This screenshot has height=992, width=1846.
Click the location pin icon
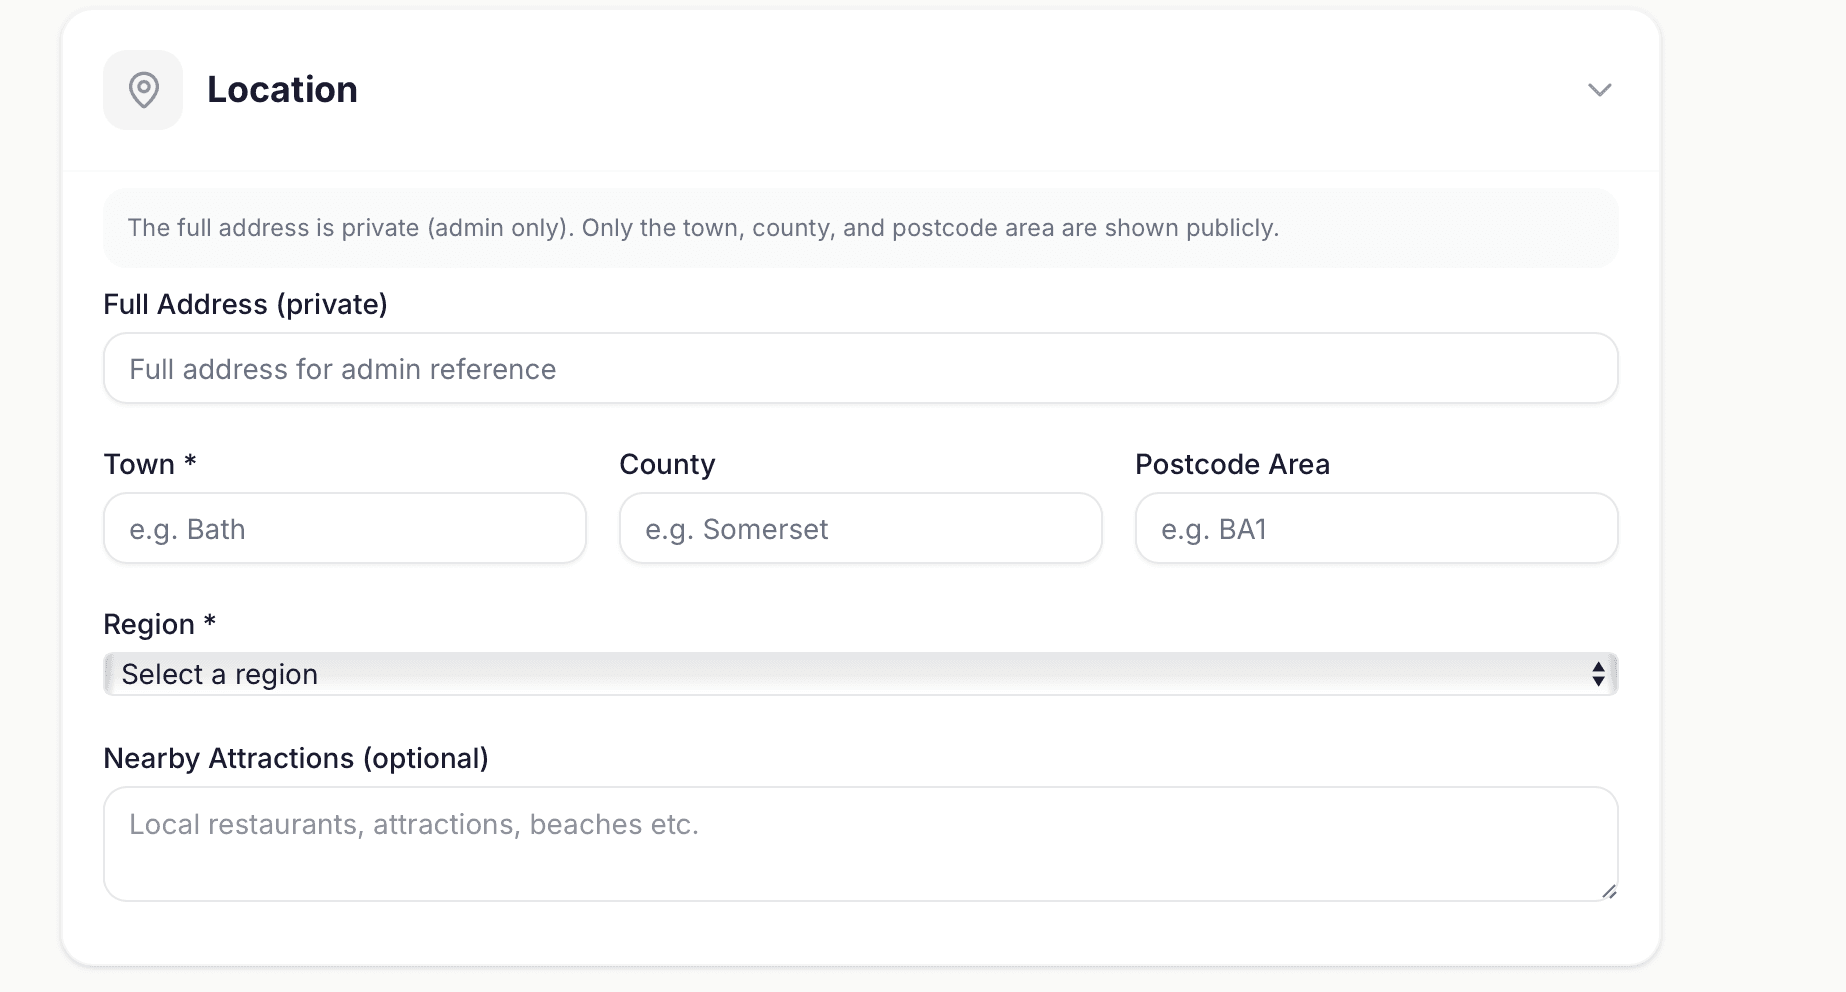(143, 90)
